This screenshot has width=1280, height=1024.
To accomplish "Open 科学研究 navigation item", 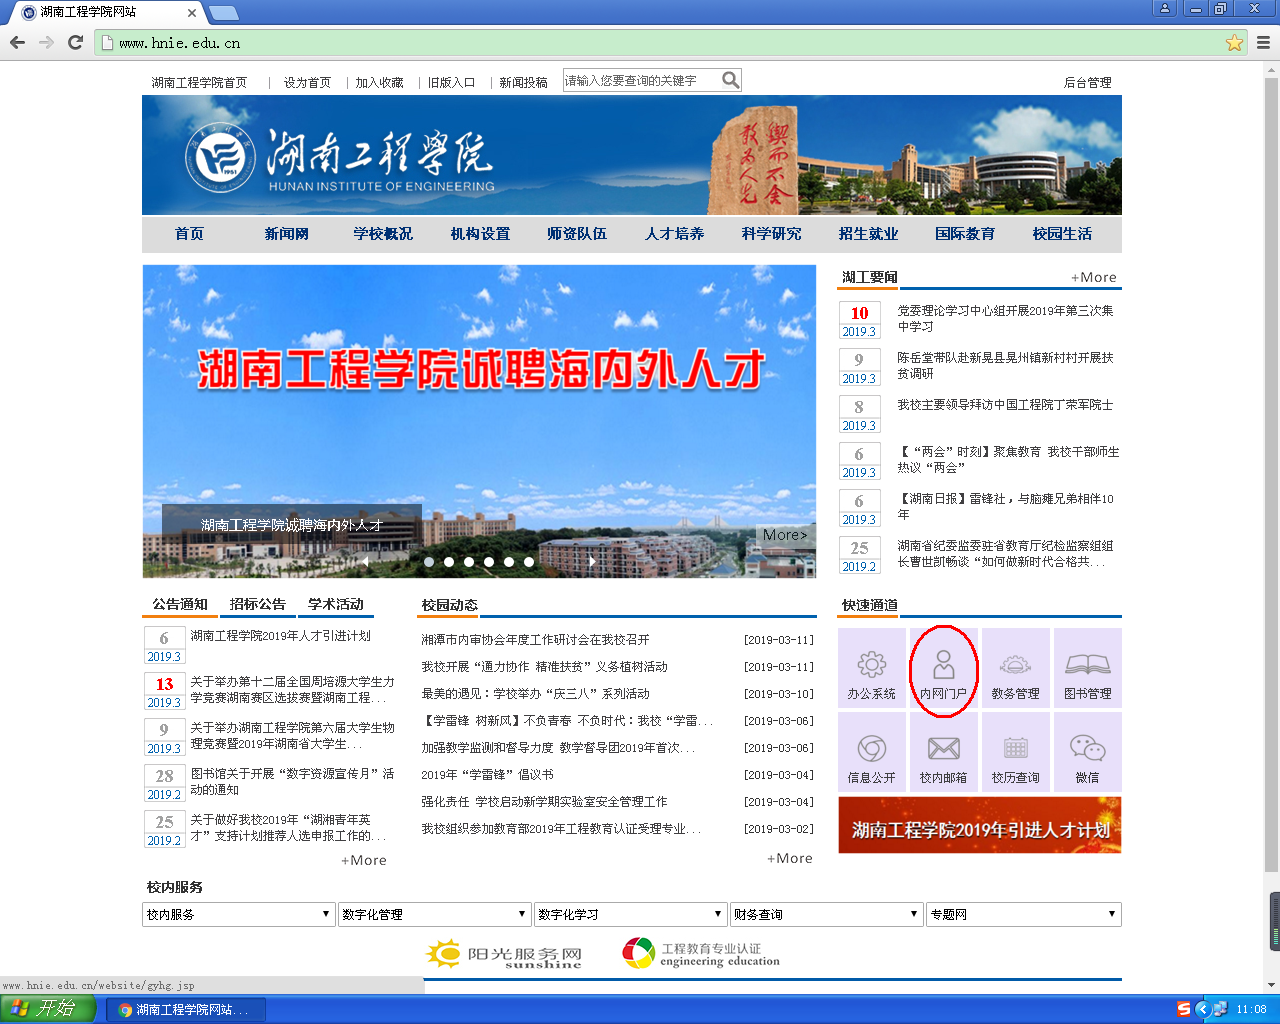I will pos(771,234).
